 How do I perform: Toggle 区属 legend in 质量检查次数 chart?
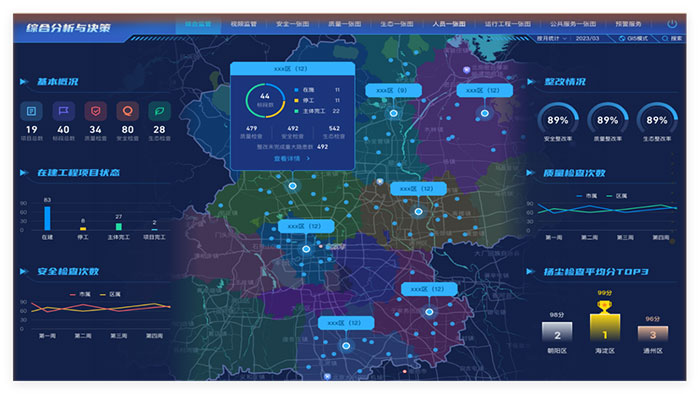[x=617, y=196]
